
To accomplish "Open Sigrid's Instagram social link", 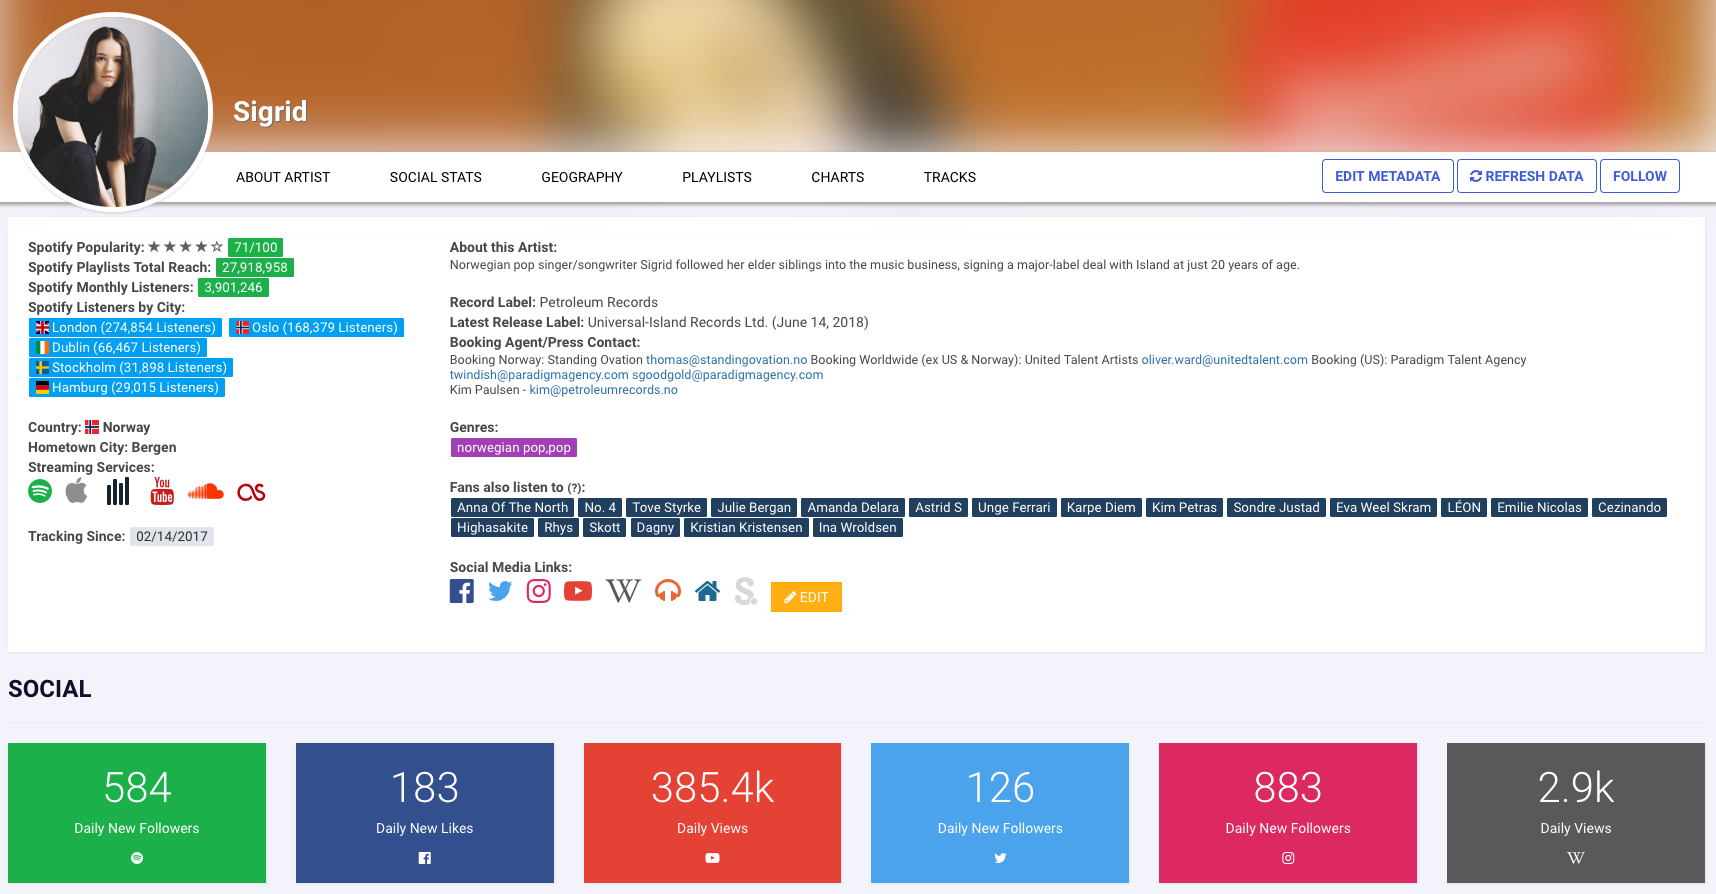I will [x=539, y=591].
